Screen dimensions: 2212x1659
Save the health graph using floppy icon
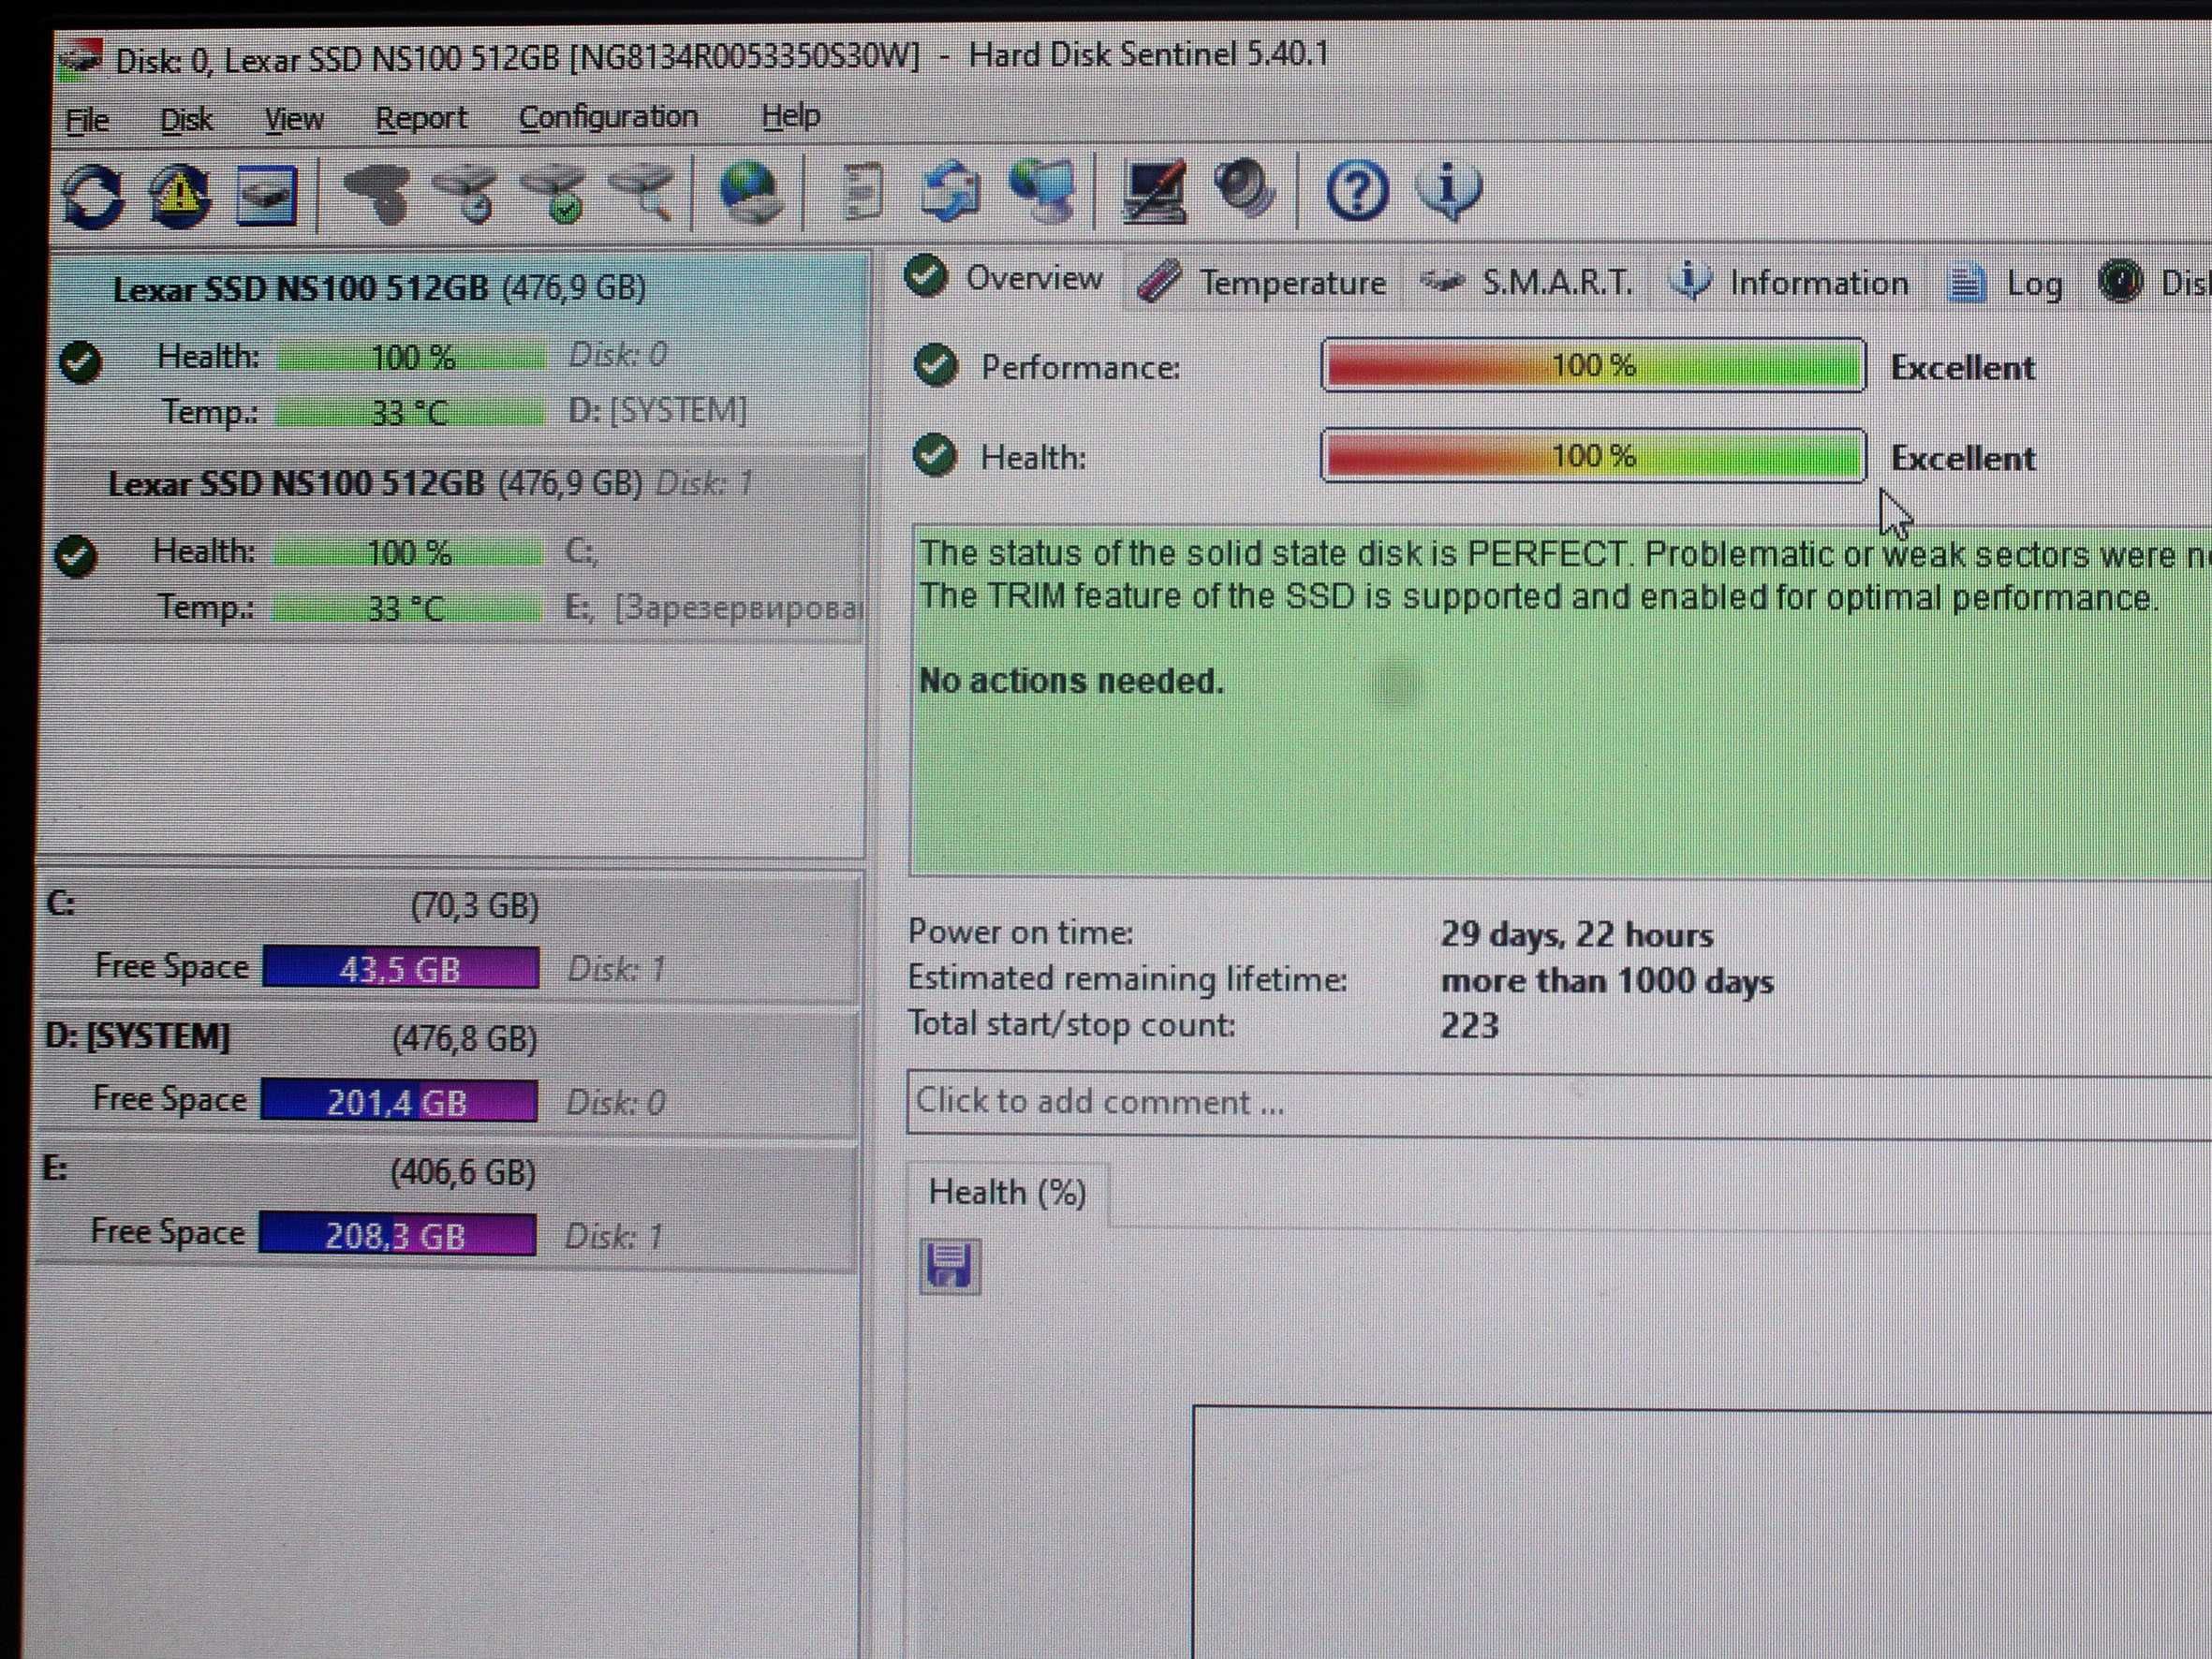tap(949, 1267)
